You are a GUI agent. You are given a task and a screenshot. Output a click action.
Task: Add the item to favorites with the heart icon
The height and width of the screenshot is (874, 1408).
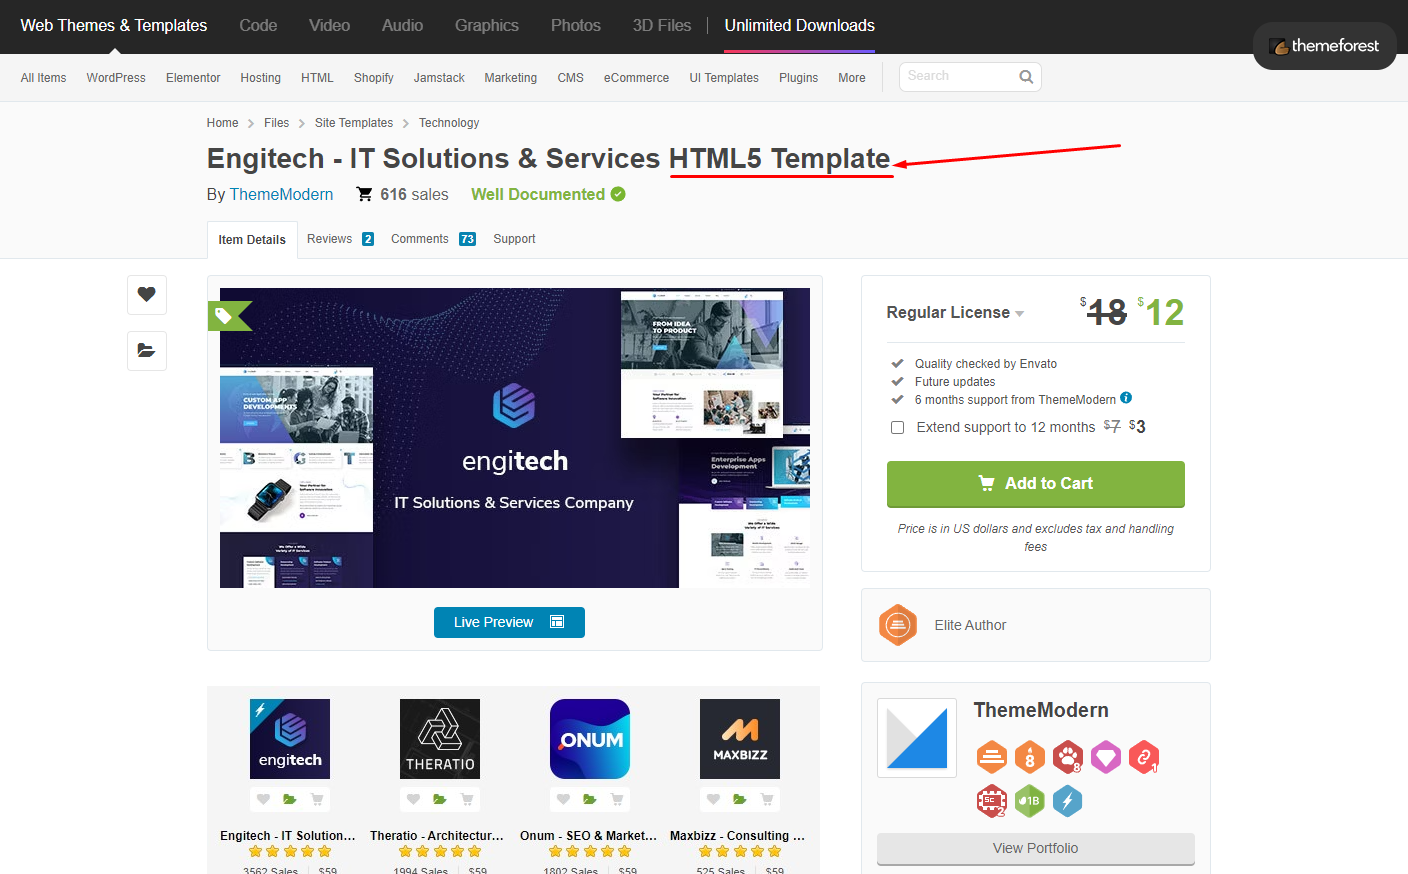point(147,295)
